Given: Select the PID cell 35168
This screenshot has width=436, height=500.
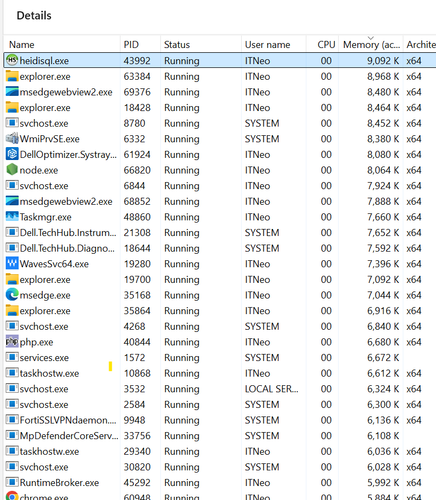Looking at the screenshot, I should coord(137,295).
